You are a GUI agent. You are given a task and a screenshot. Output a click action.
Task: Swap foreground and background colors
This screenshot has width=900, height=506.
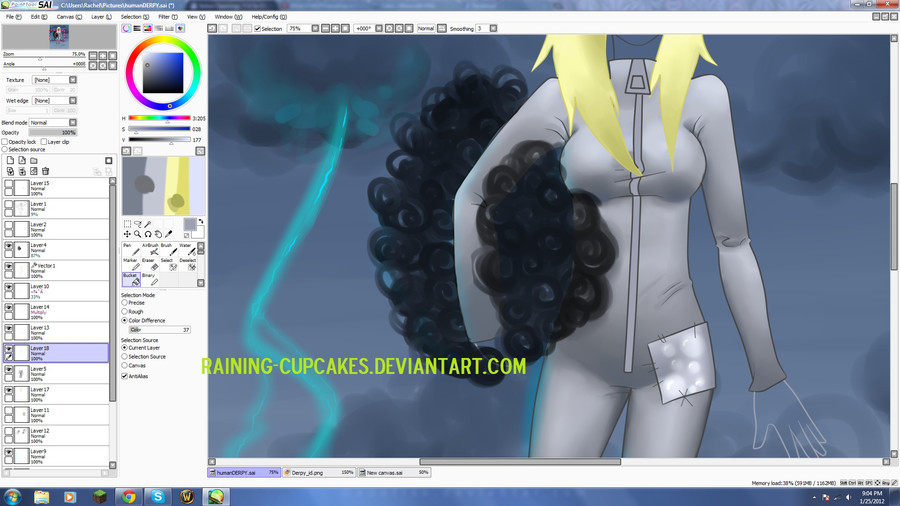201,221
